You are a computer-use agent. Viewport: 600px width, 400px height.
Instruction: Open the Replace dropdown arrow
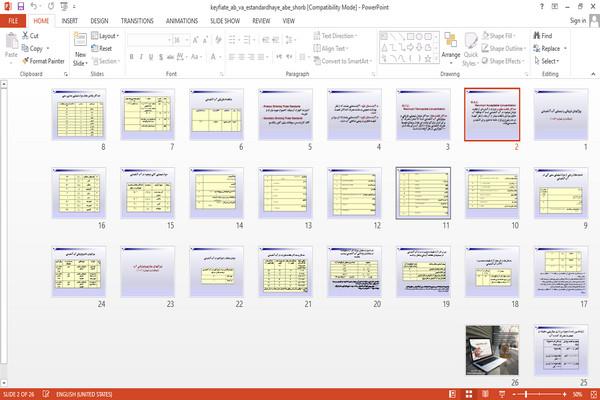pyautogui.click(x=565, y=49)
